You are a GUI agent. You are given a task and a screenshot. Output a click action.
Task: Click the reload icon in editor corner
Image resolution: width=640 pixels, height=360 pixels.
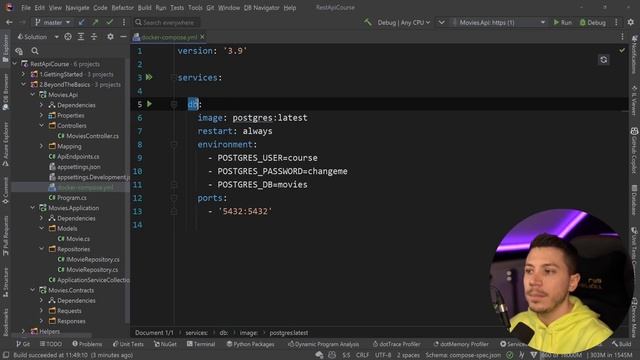click(604, 60)
